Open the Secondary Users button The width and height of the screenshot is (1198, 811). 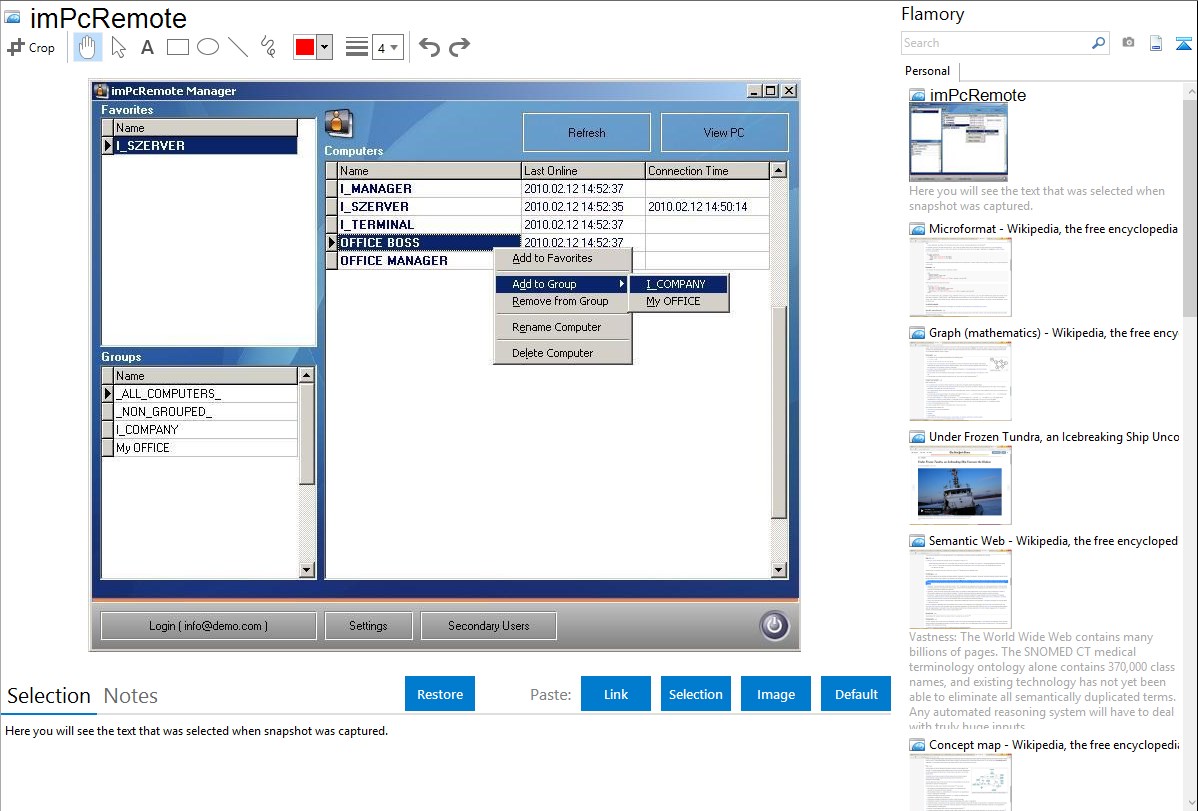(489, 626)
